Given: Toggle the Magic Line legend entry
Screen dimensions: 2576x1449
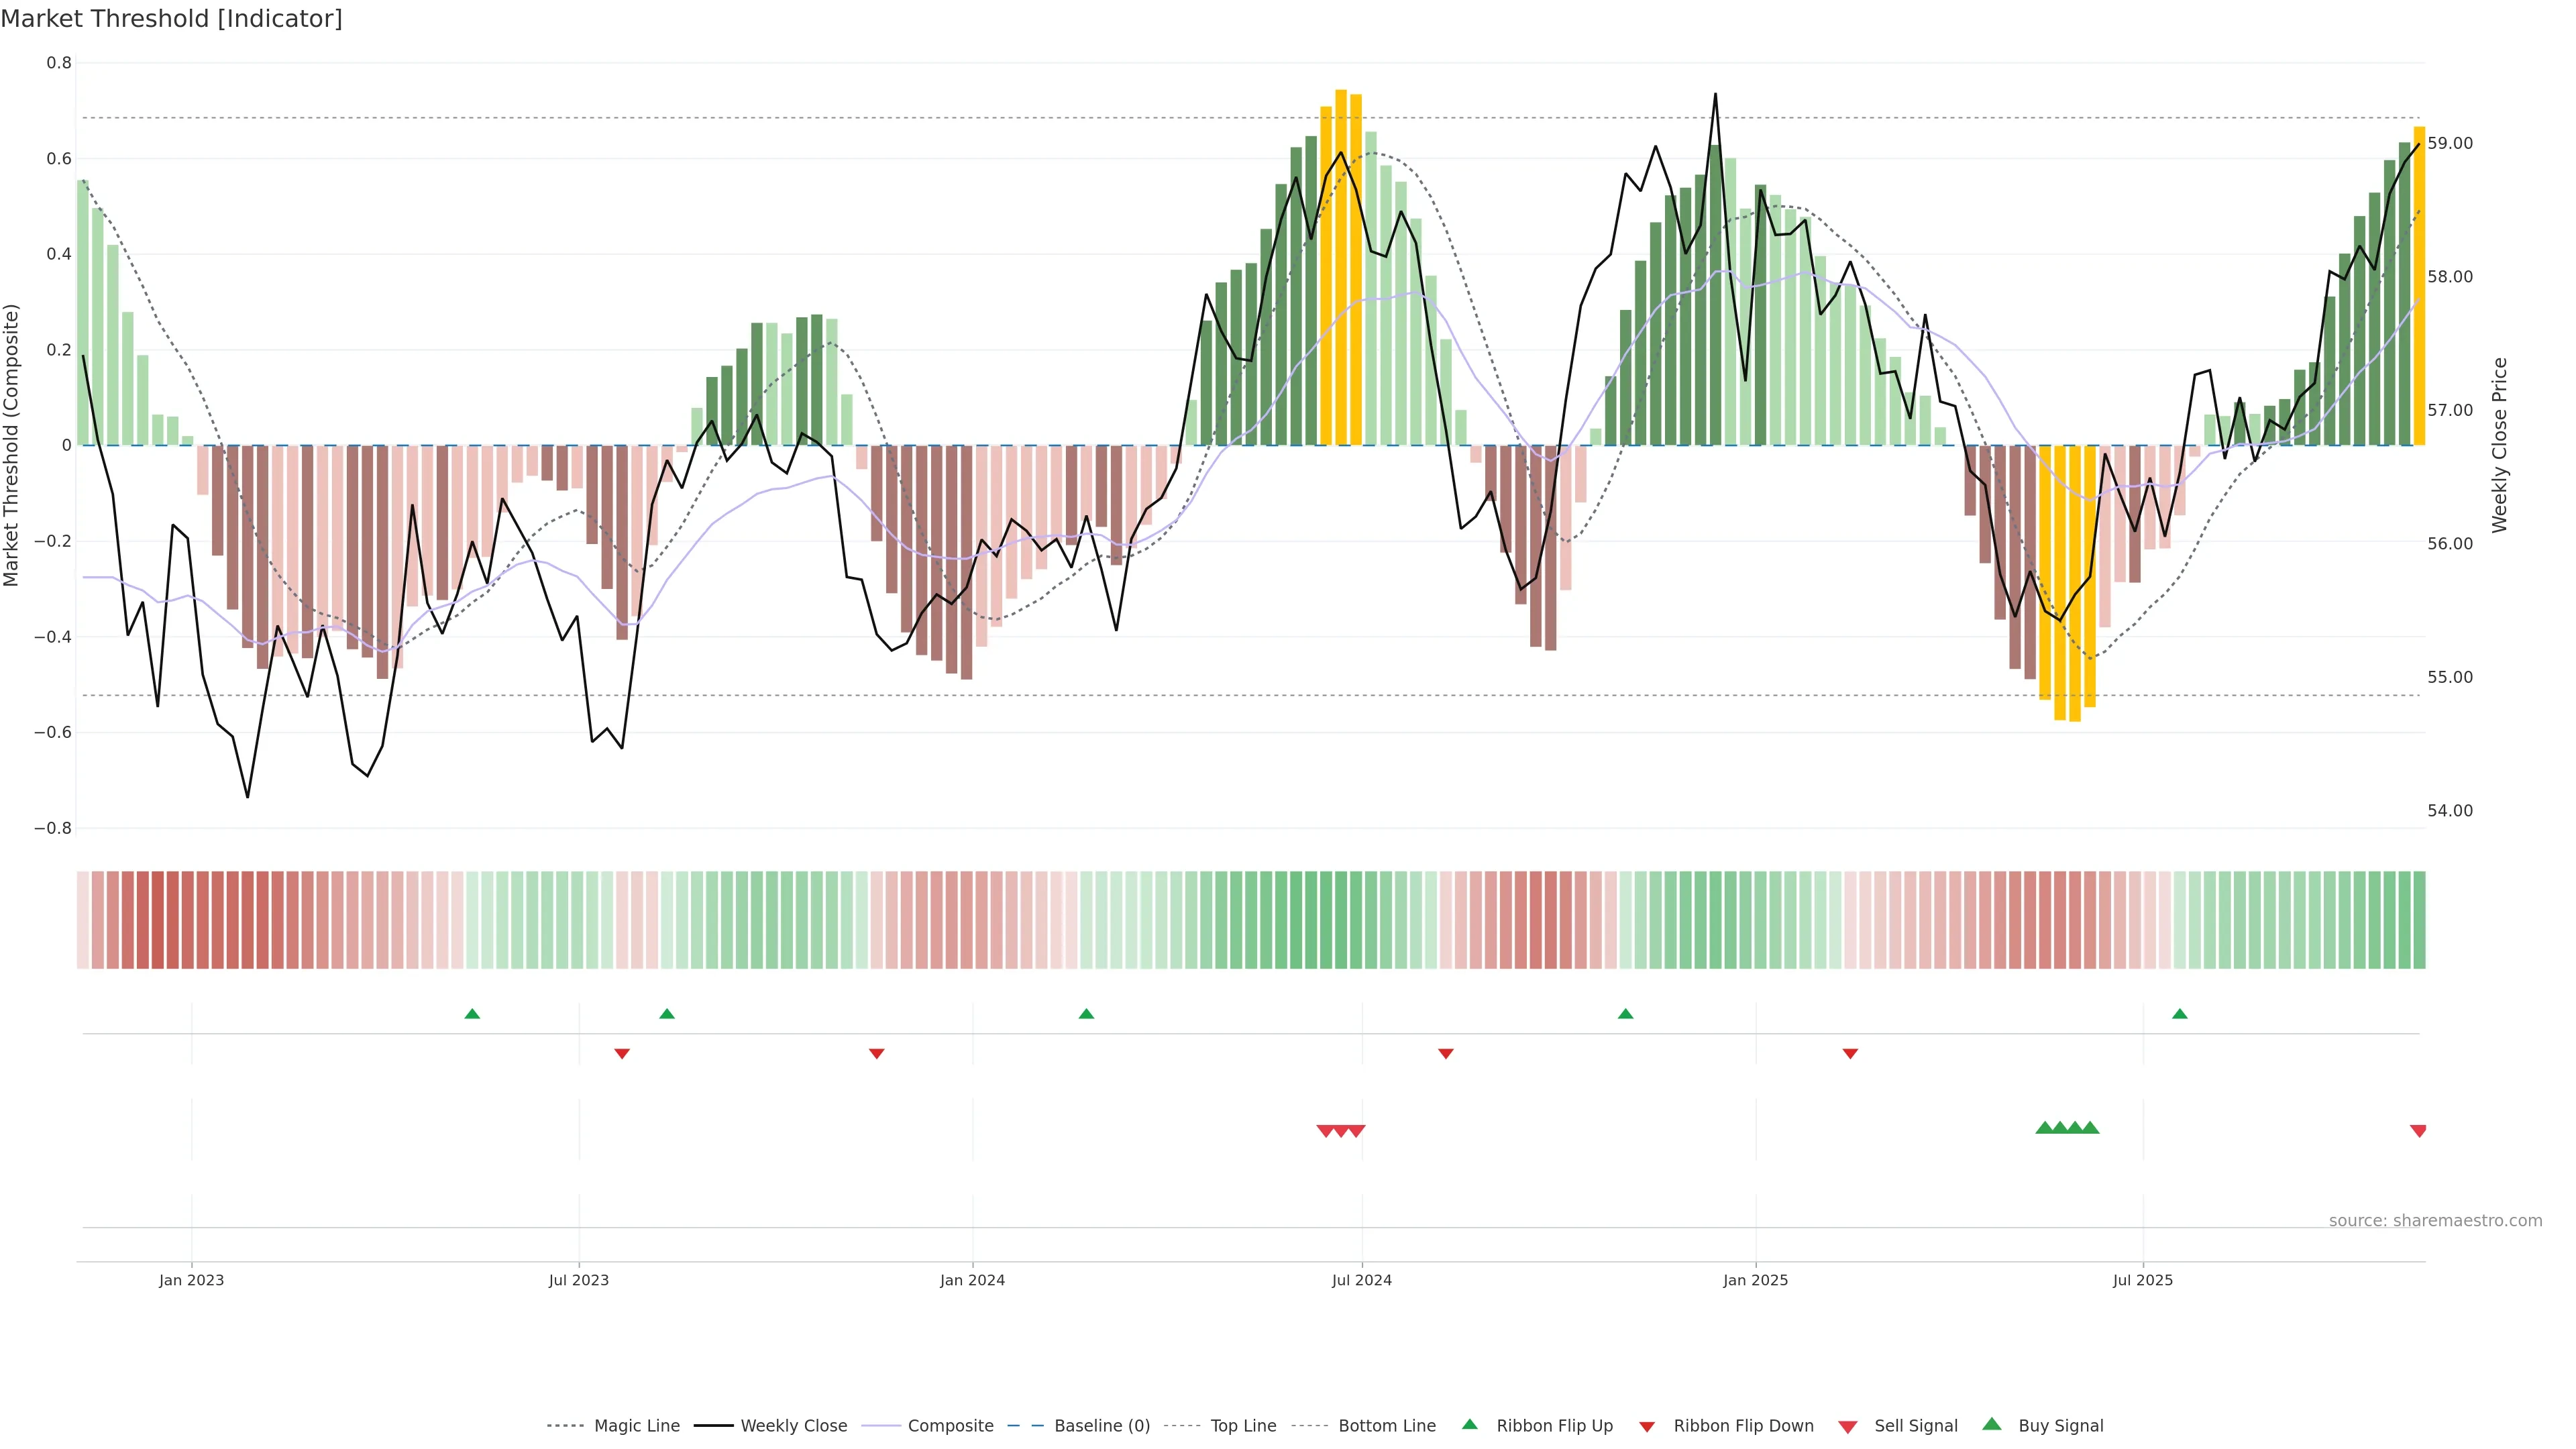Looking at the screenshot, I should point(636,1426).
